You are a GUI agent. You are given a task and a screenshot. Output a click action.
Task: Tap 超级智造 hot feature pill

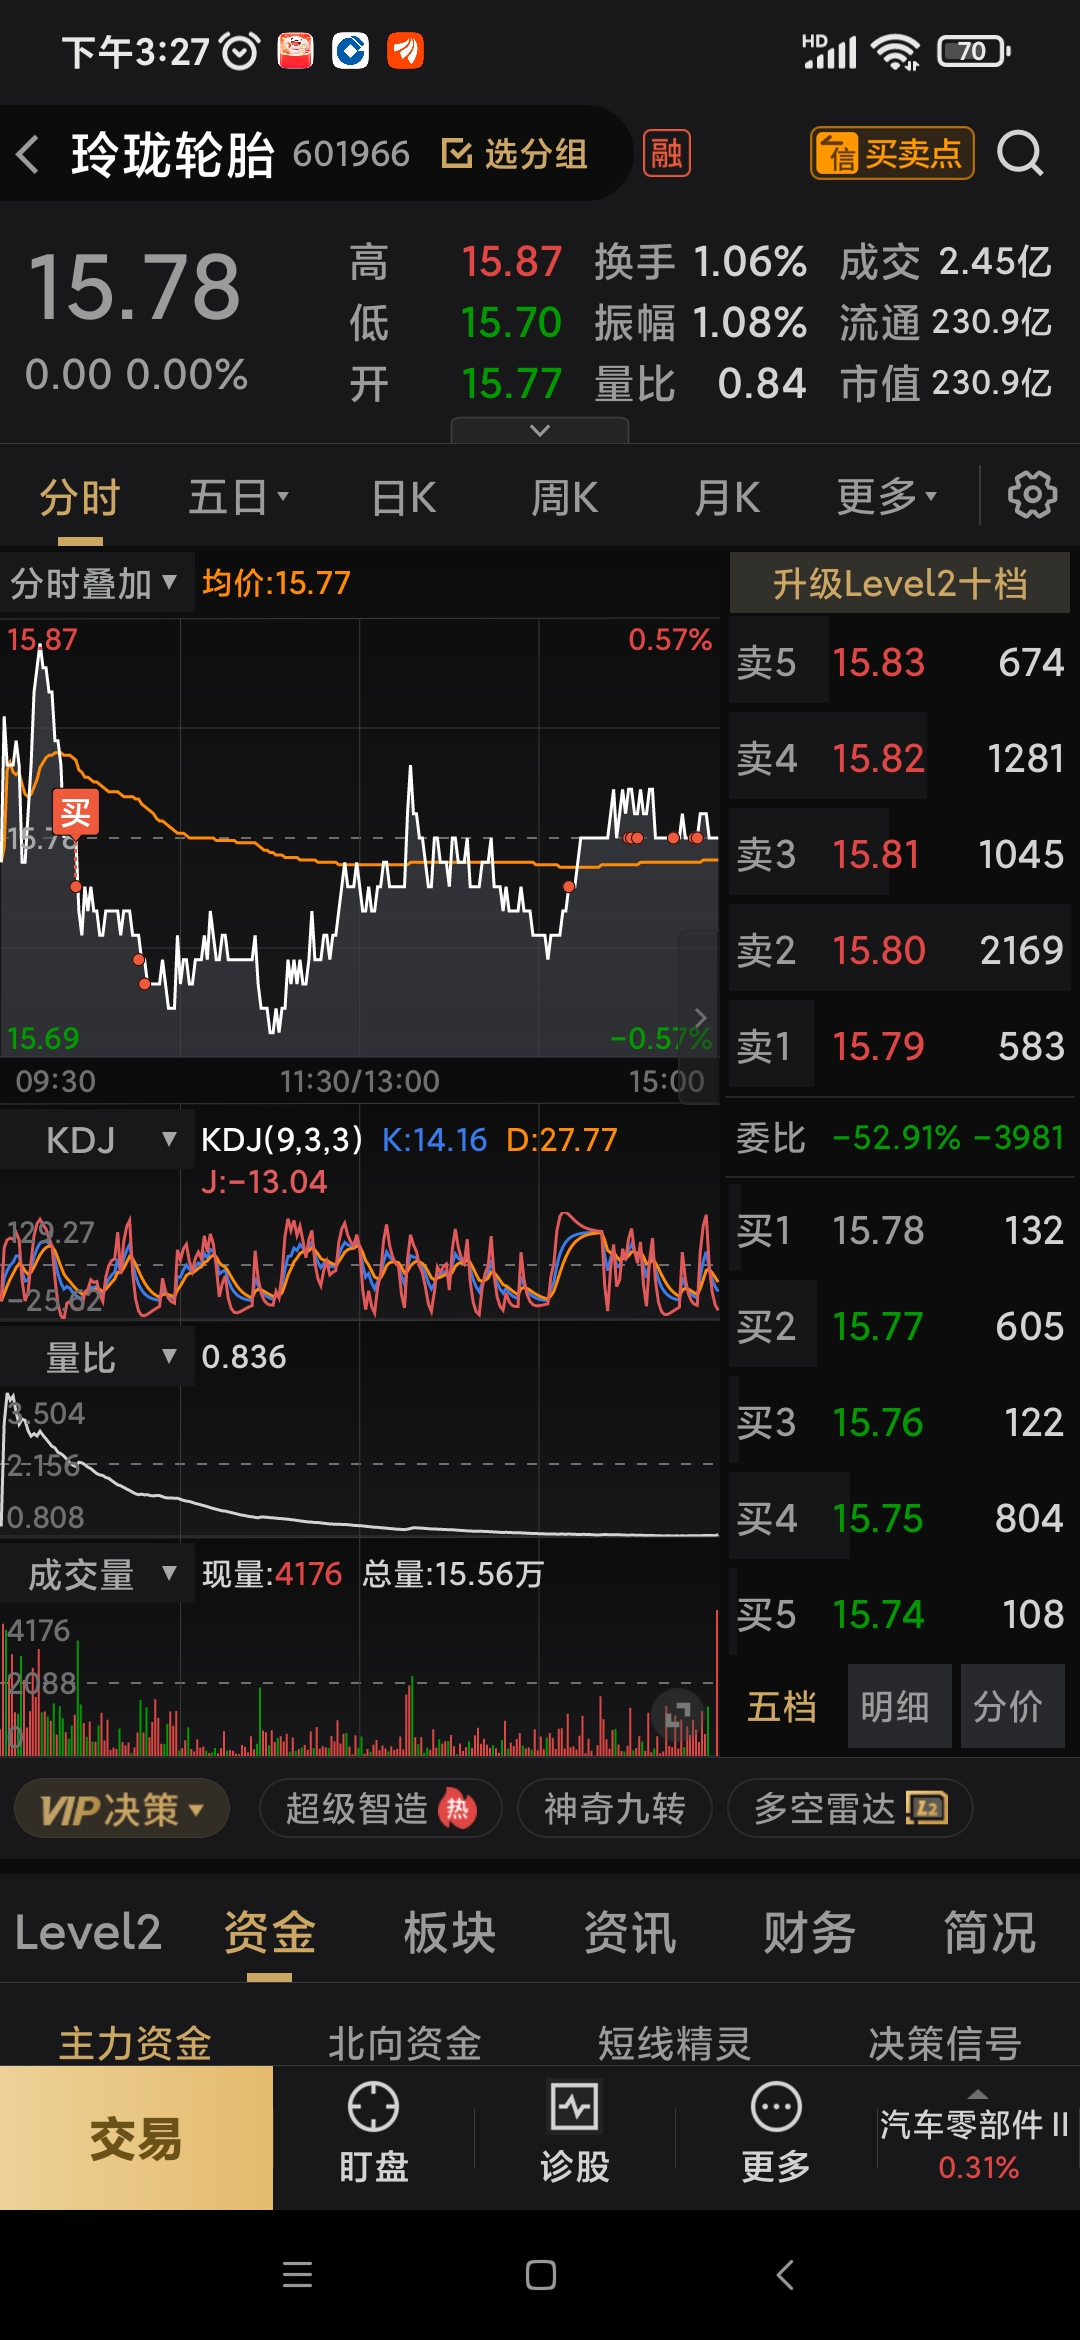[x=380, y=1808]
